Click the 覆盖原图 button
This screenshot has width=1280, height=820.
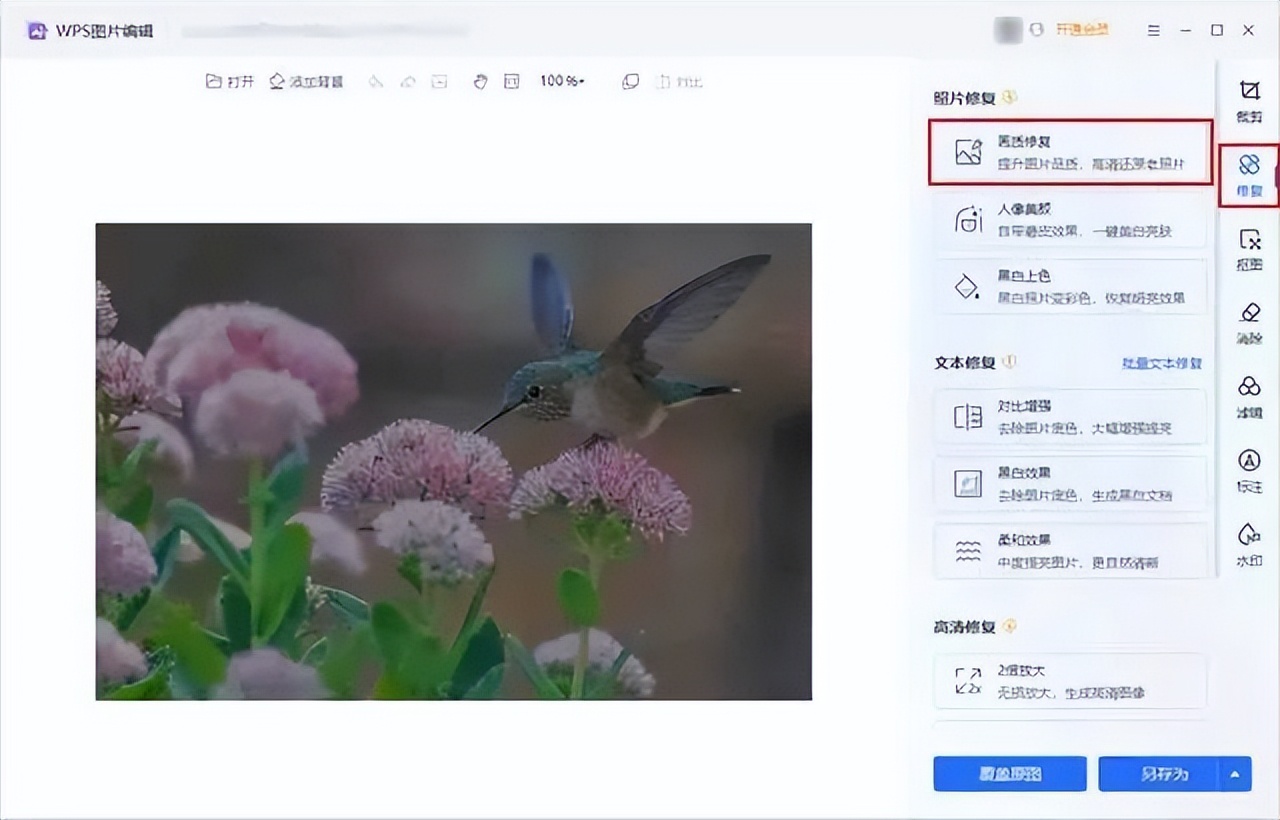pos(1009,773)
